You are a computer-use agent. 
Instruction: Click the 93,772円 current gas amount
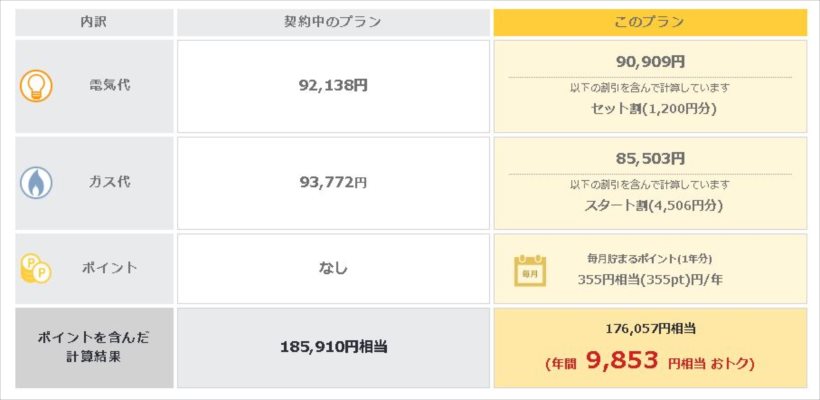point(333,182)
